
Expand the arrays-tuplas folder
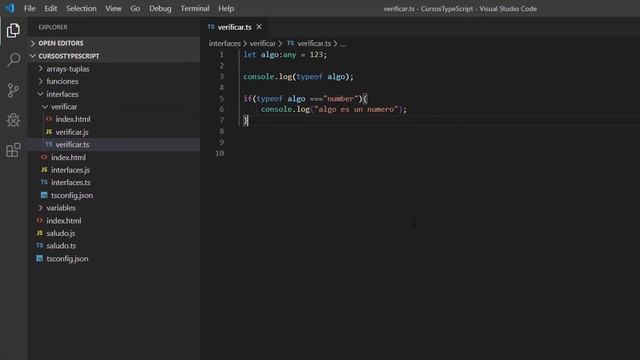coord(114,69)
